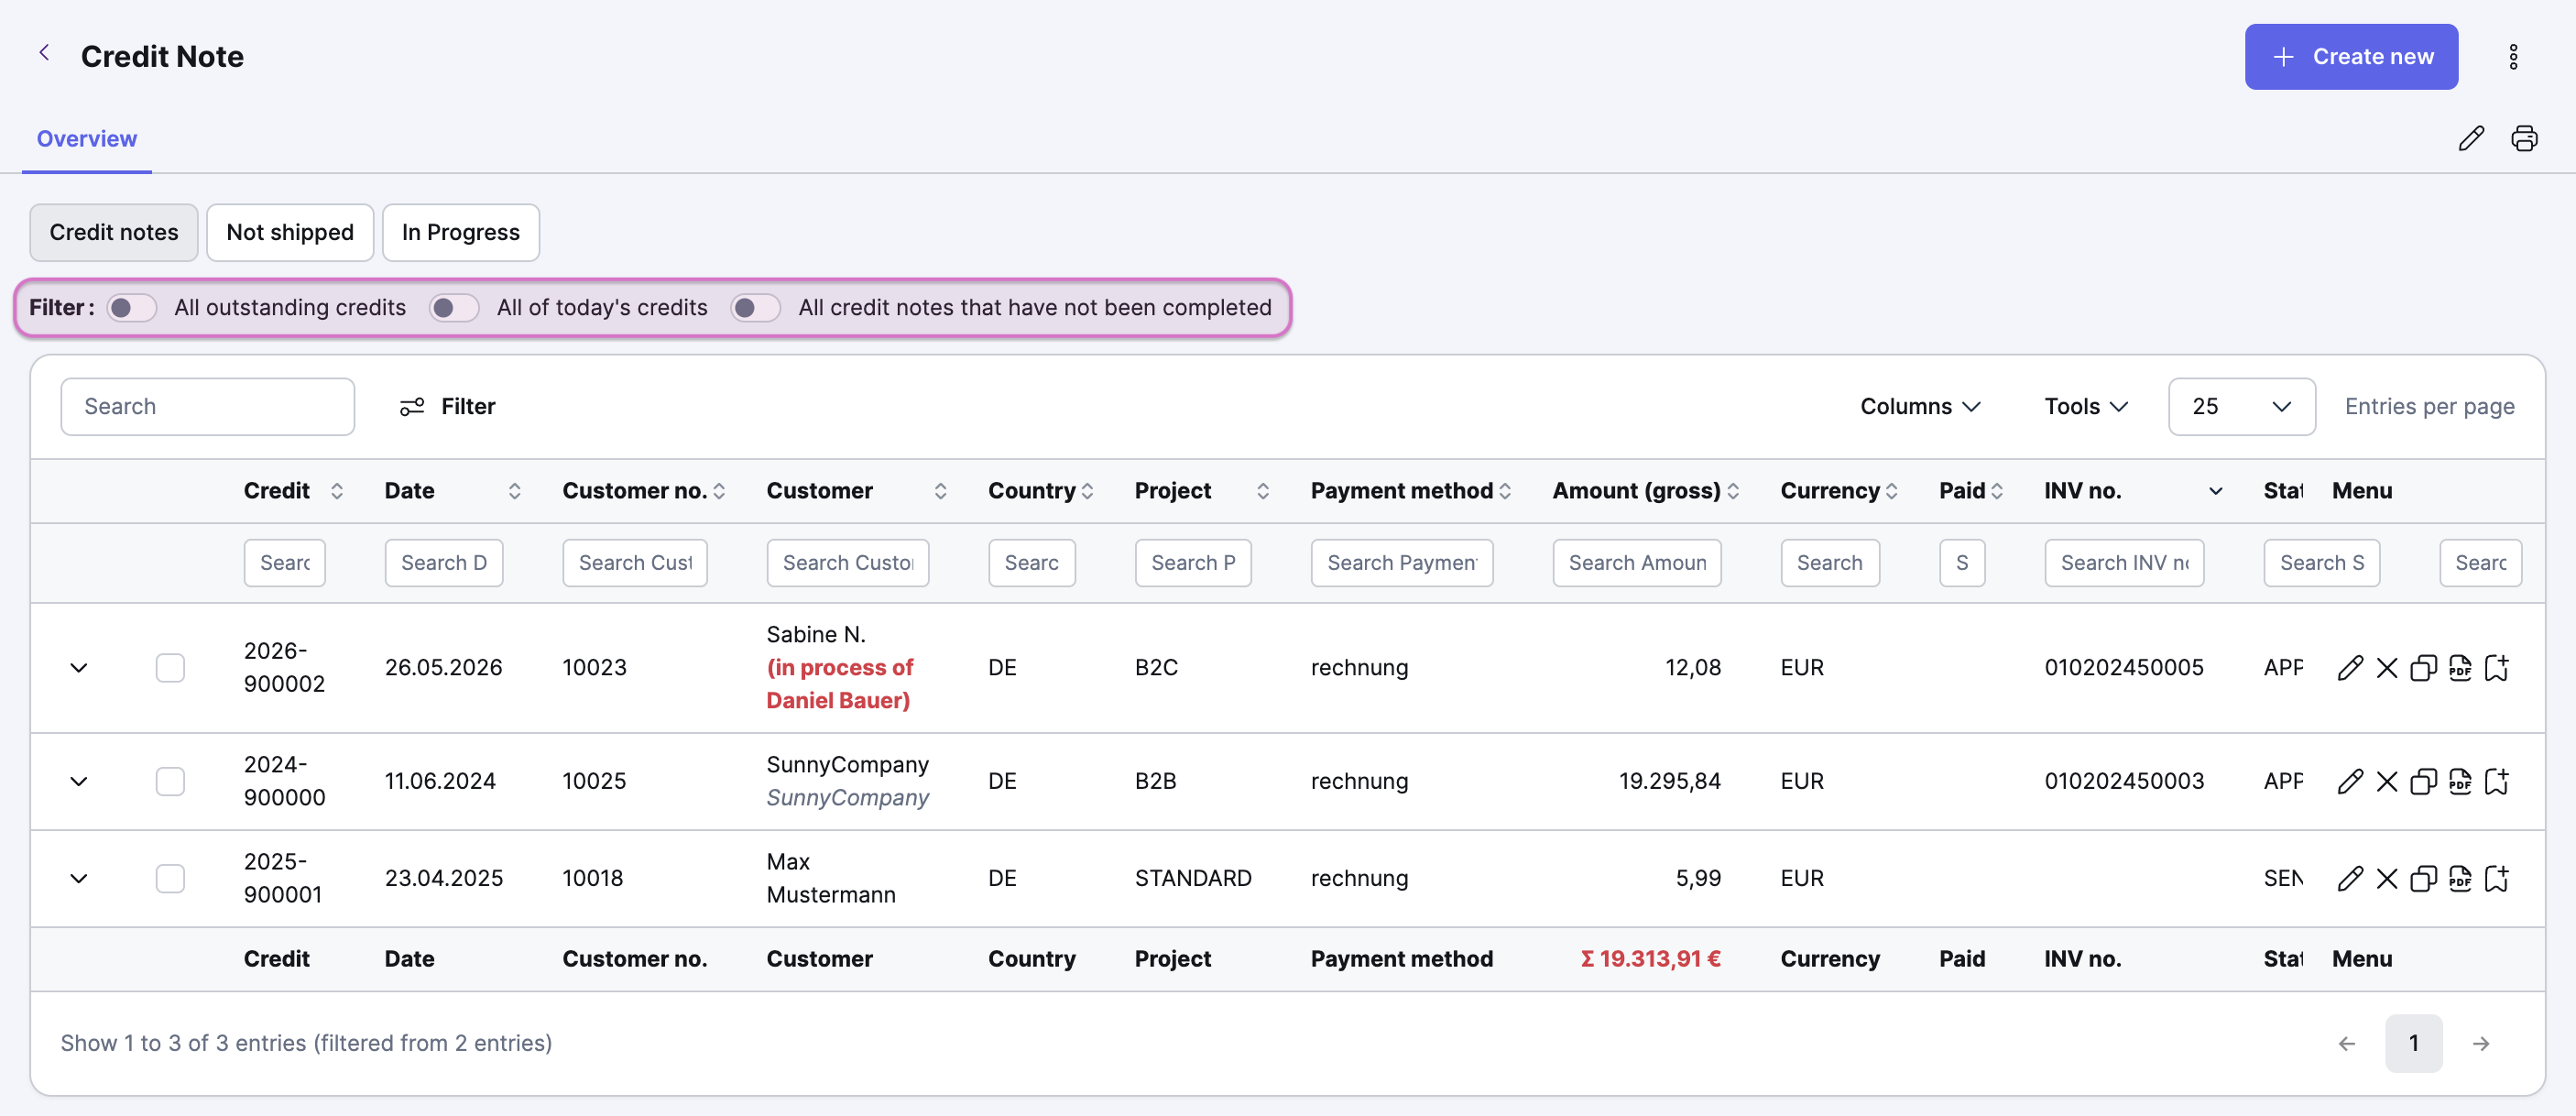Toggle All of today's credits filter
The height and width of the screenshot is (1116, 2576).
[454, 308]
